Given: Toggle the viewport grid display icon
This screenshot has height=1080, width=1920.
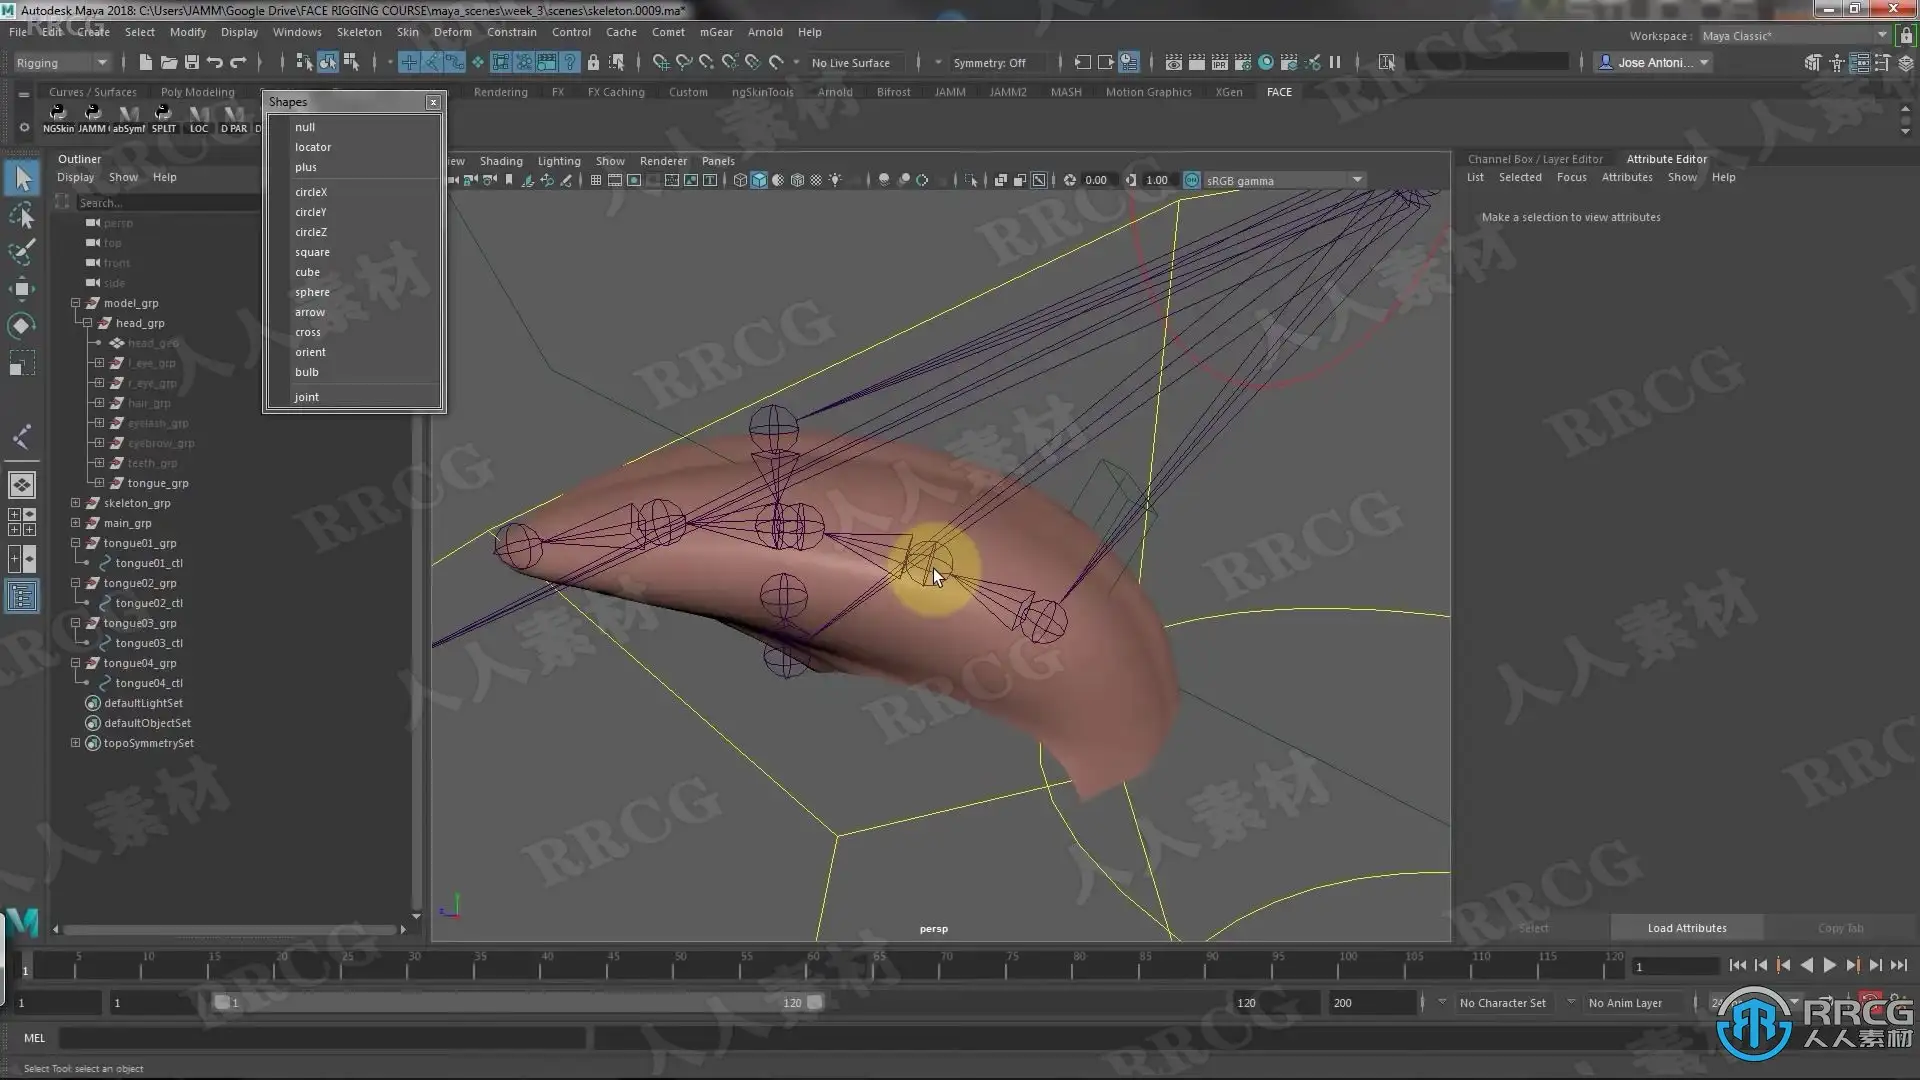Looking at the screenshot, I should coord(596,180).
